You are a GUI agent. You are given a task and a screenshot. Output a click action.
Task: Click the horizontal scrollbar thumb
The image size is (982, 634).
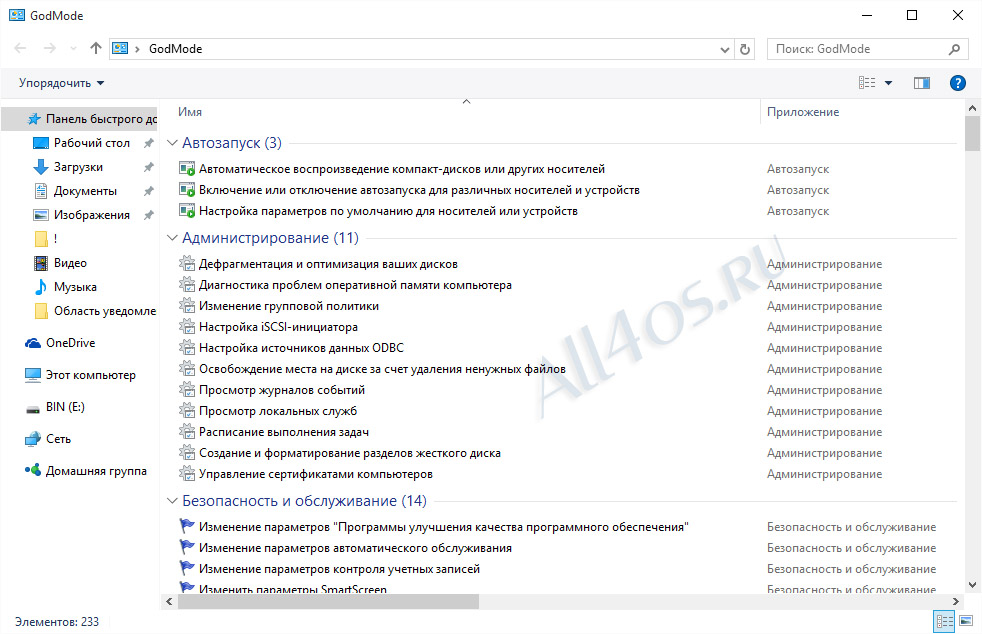(x=328, y=601)
